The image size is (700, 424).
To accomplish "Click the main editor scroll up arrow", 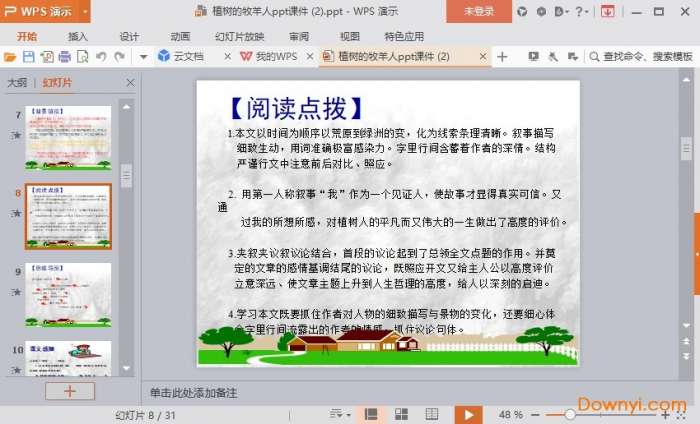I will [x=686, y=80].
